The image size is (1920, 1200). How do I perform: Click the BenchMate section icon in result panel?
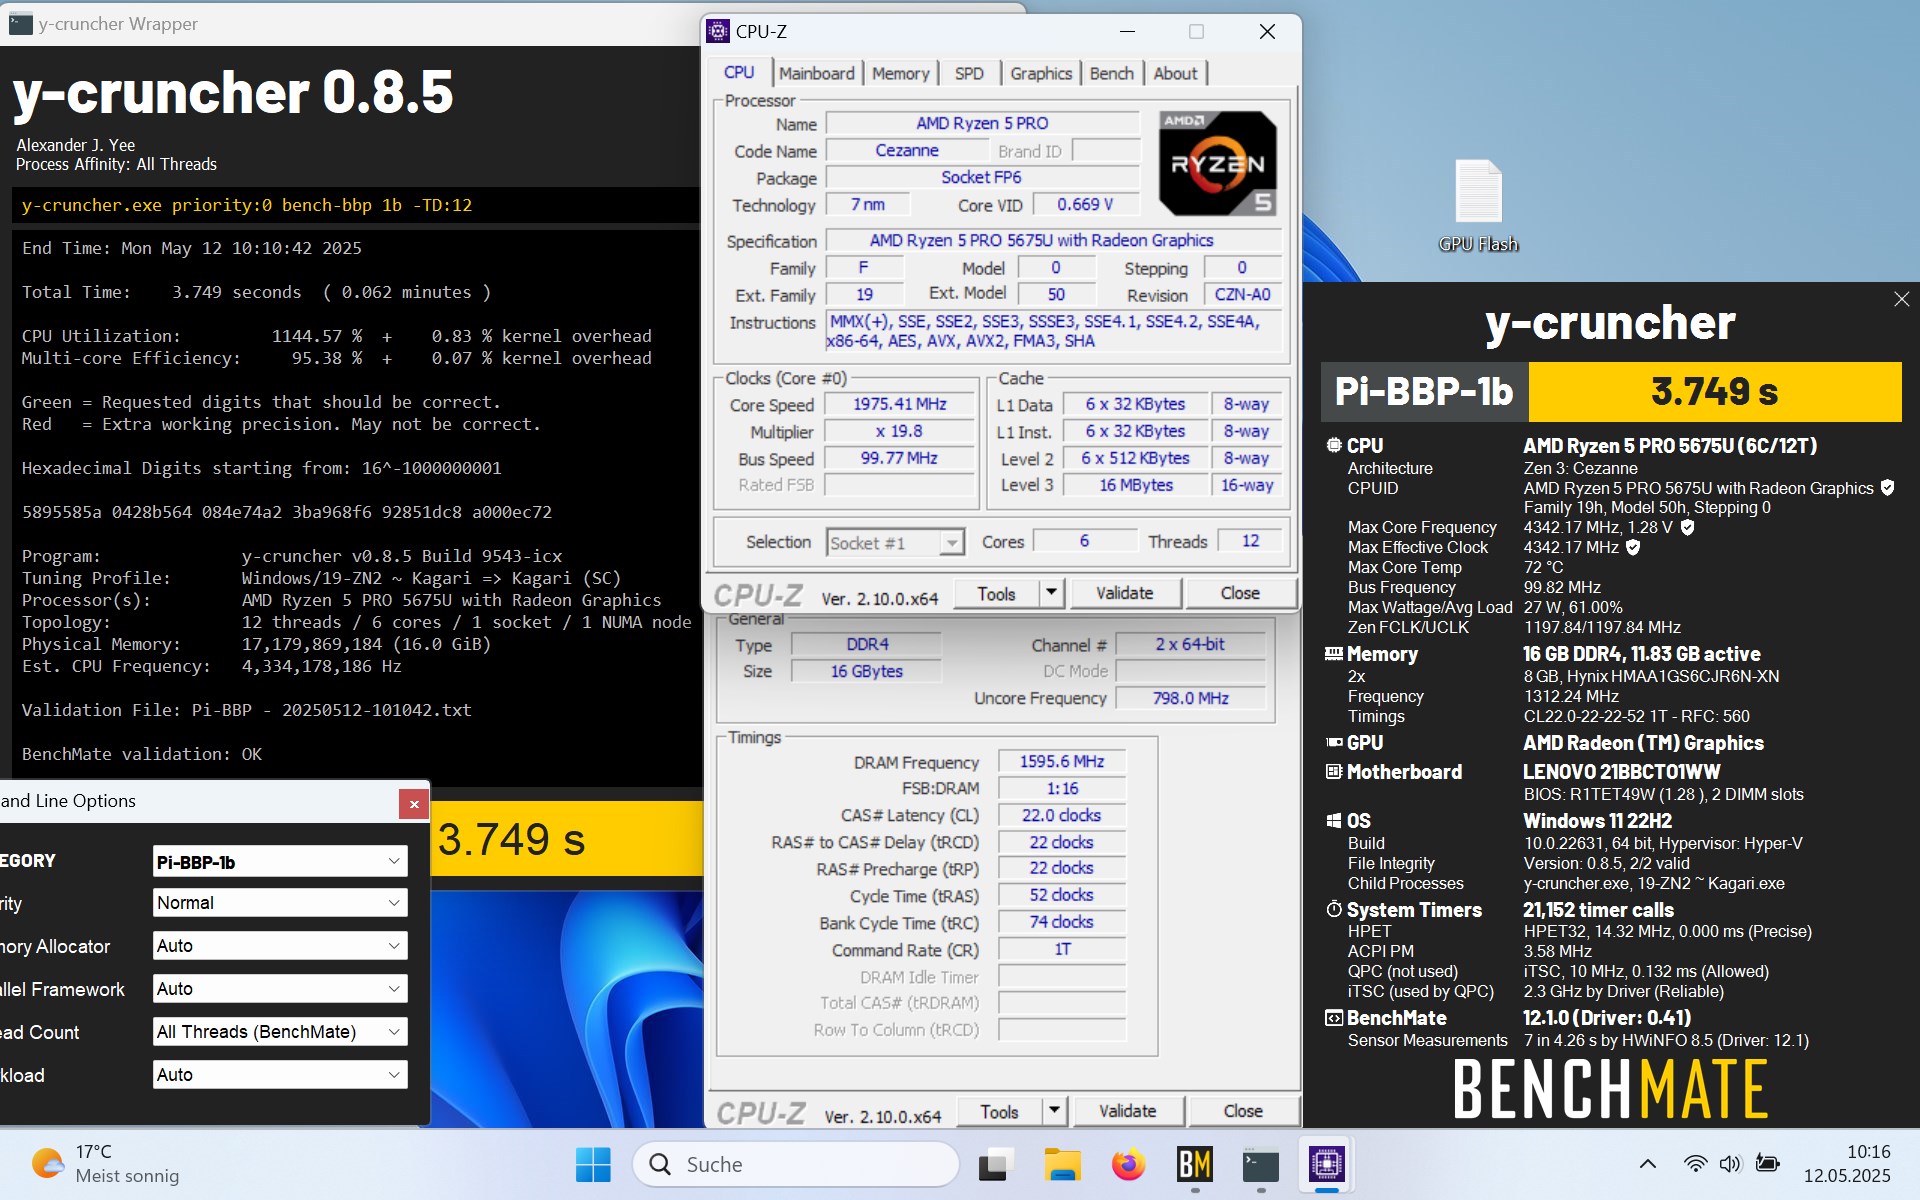tap(1334, 1018)
